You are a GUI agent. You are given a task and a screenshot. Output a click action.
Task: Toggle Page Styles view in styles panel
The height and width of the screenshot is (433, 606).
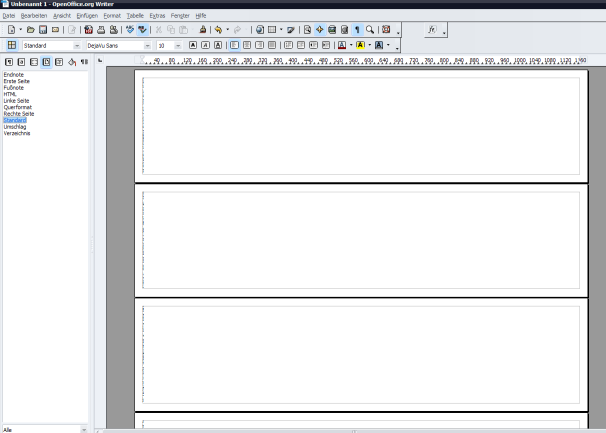[46, 61]
